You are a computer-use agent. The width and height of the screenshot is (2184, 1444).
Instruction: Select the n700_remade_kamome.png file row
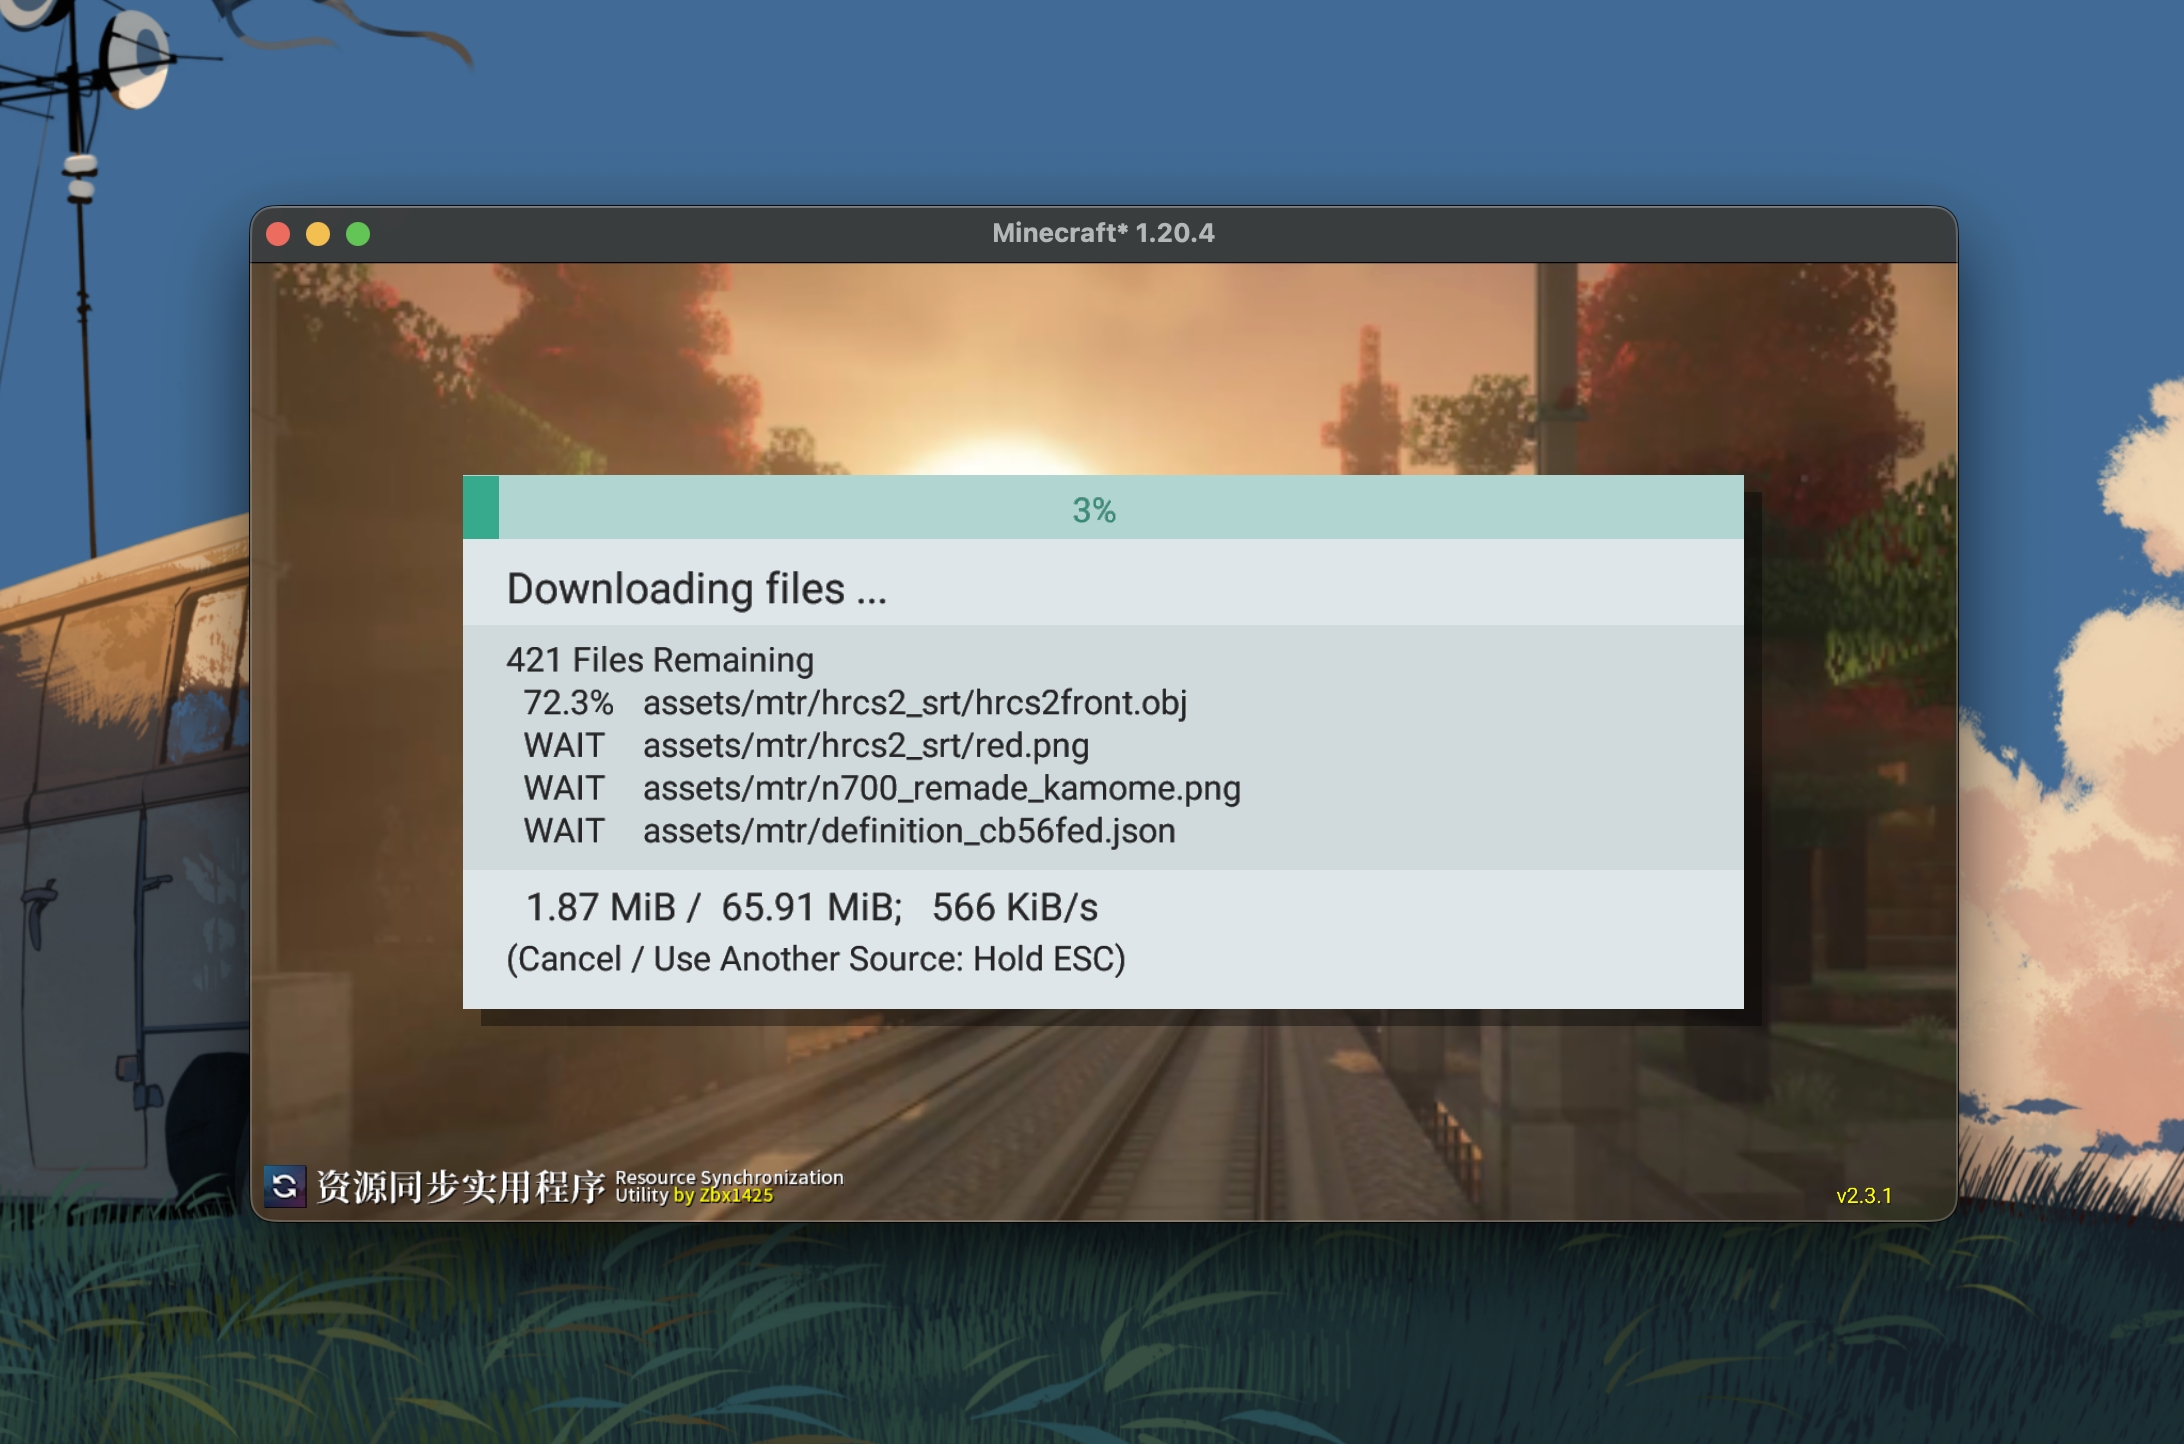coord(941,789)
